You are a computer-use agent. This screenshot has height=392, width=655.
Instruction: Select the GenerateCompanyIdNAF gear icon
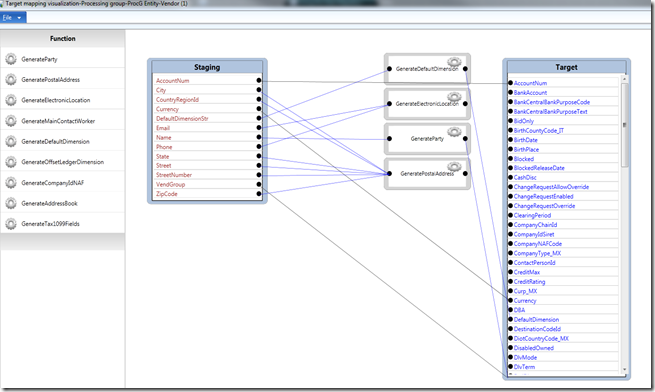11,183
